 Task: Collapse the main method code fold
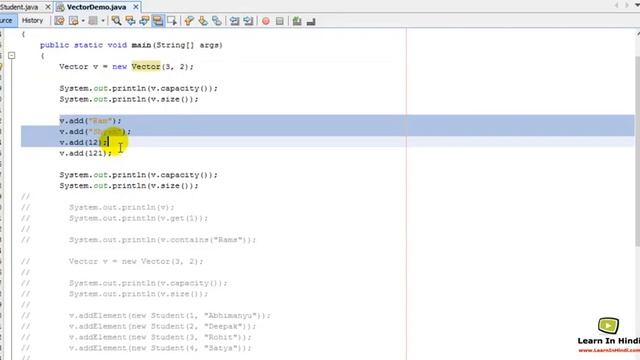point(11,56)
